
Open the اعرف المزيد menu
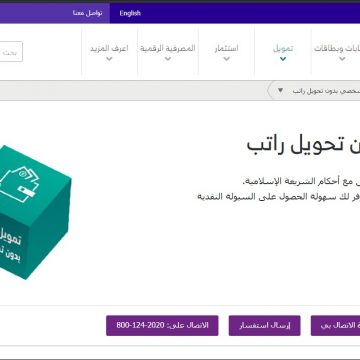point(109,48)
